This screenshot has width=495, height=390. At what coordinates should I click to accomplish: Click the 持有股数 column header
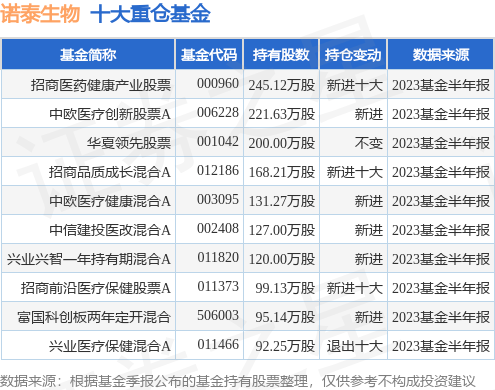point(281,55)
